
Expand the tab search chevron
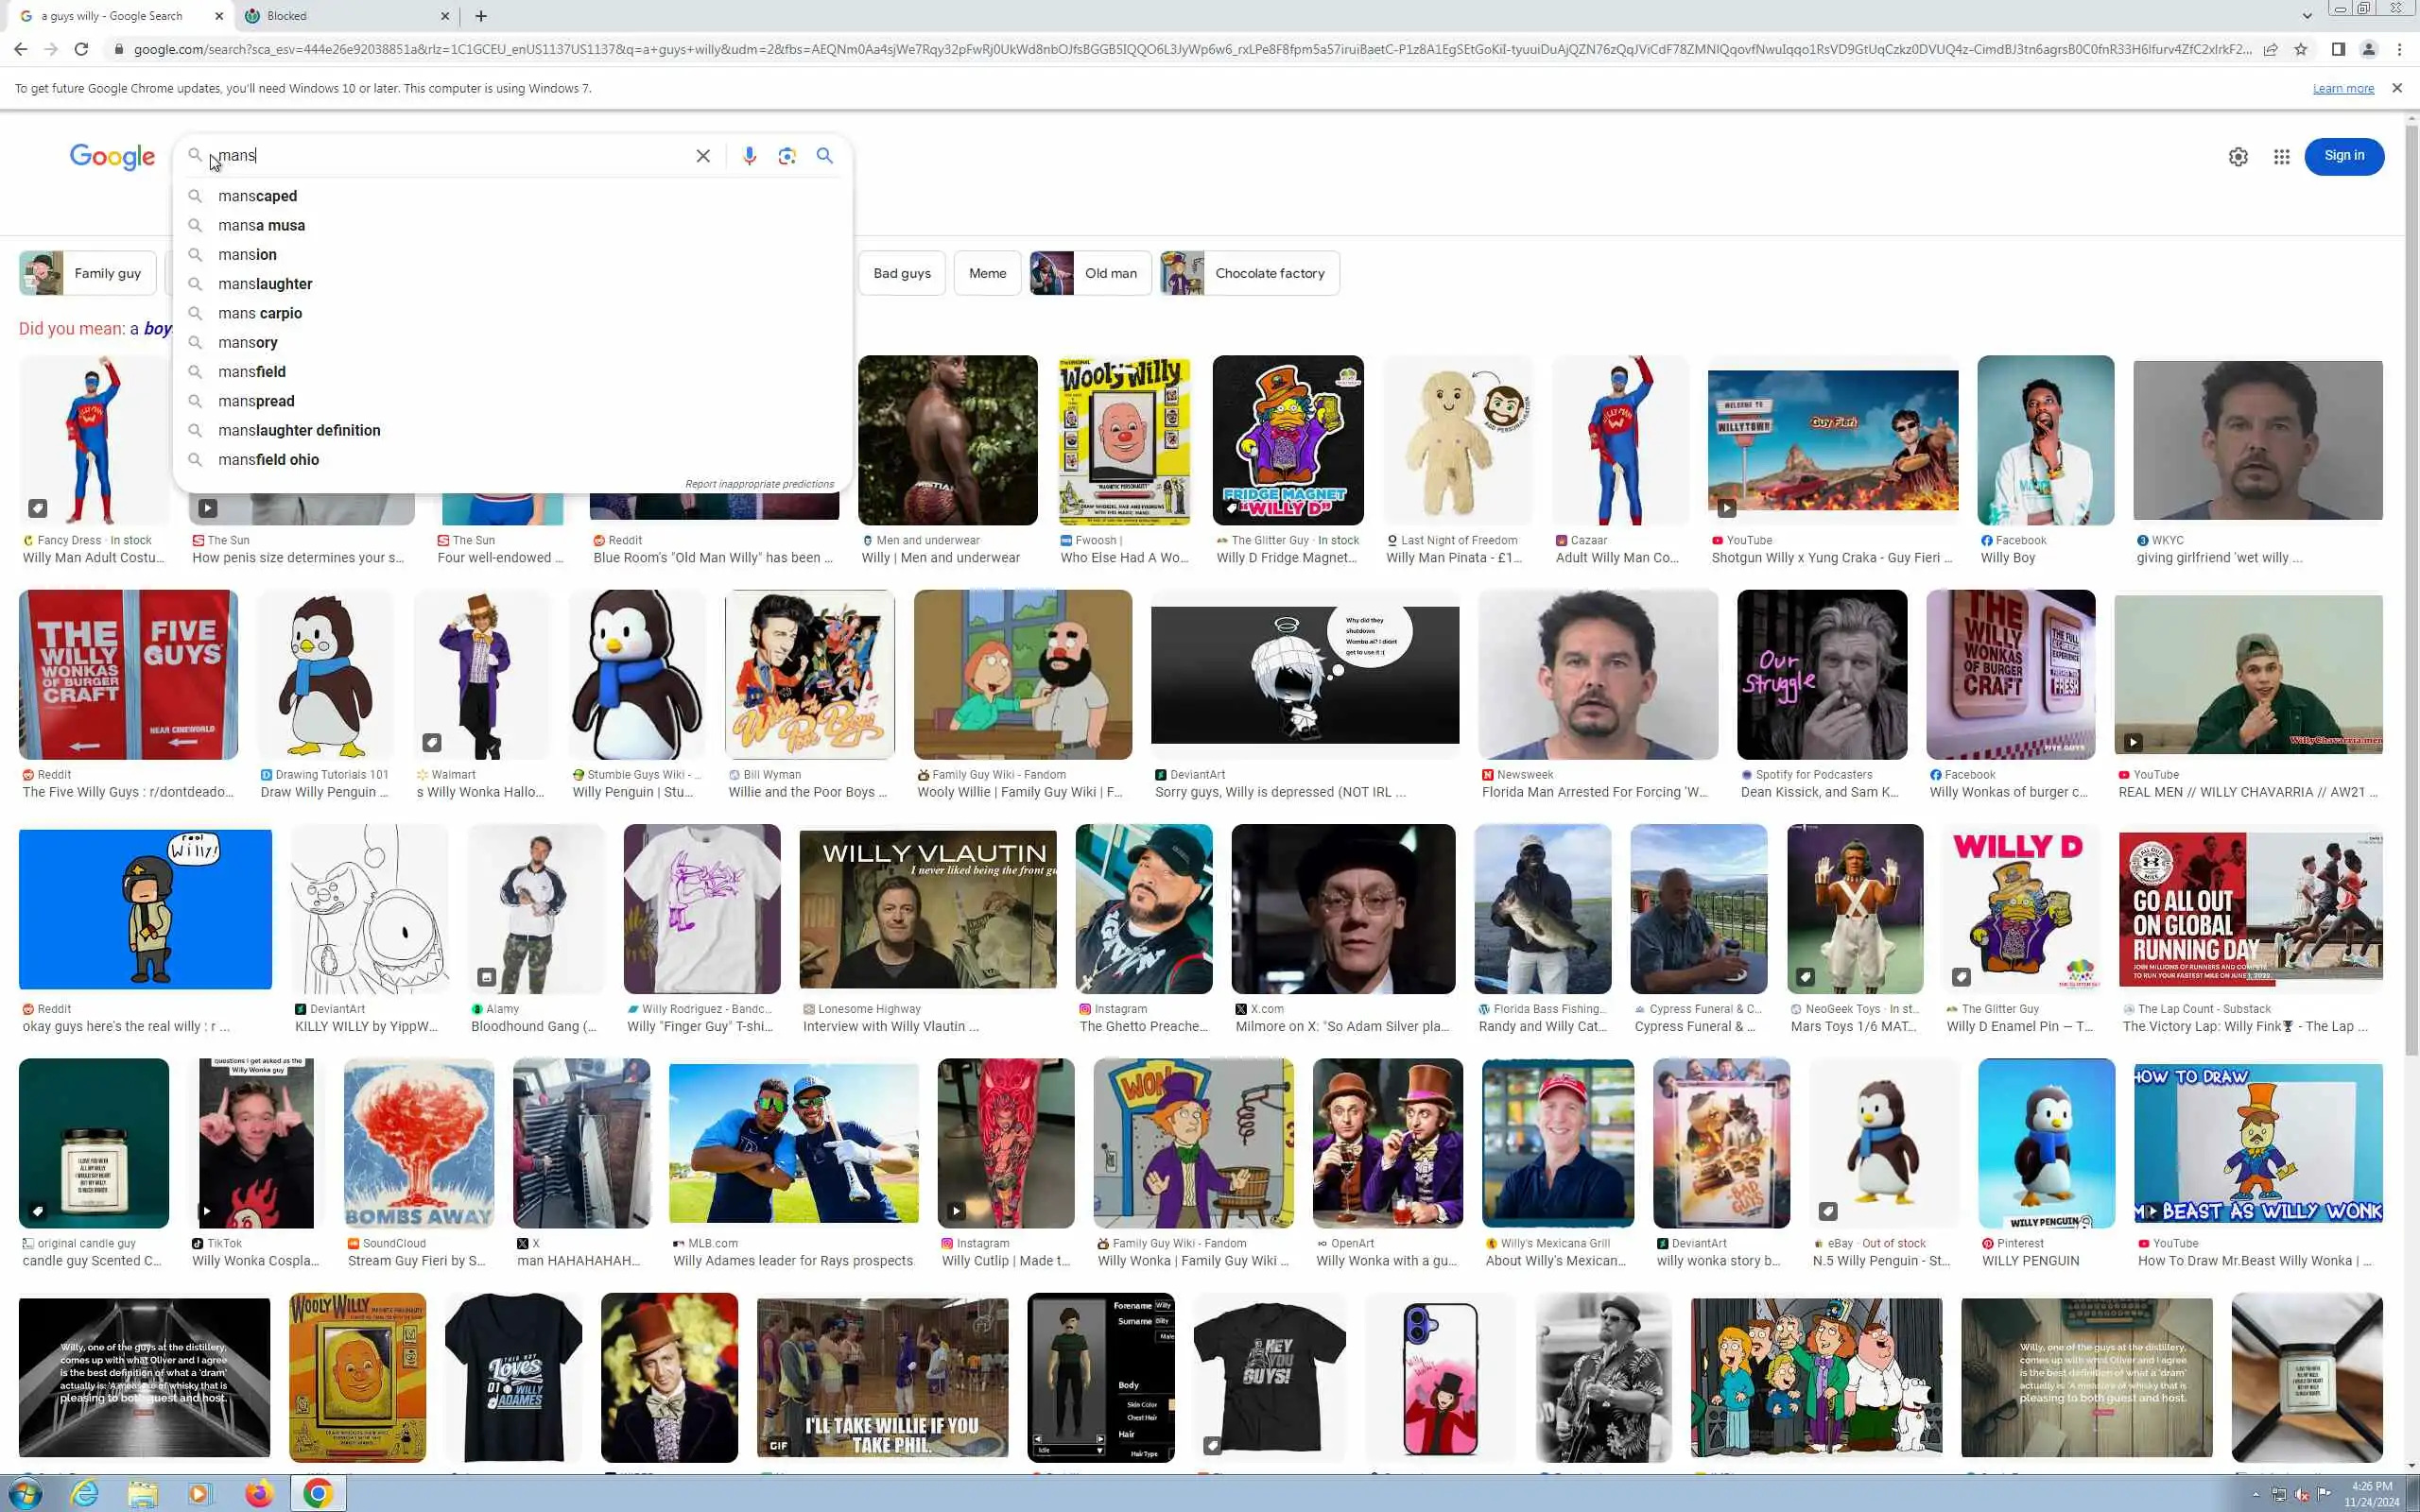pos(2307,16)
